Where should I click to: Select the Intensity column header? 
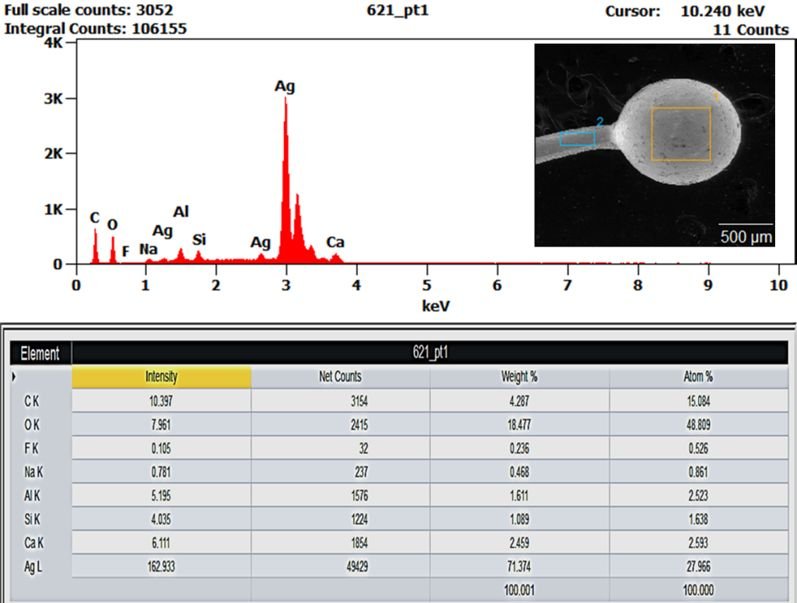(161, 377)
